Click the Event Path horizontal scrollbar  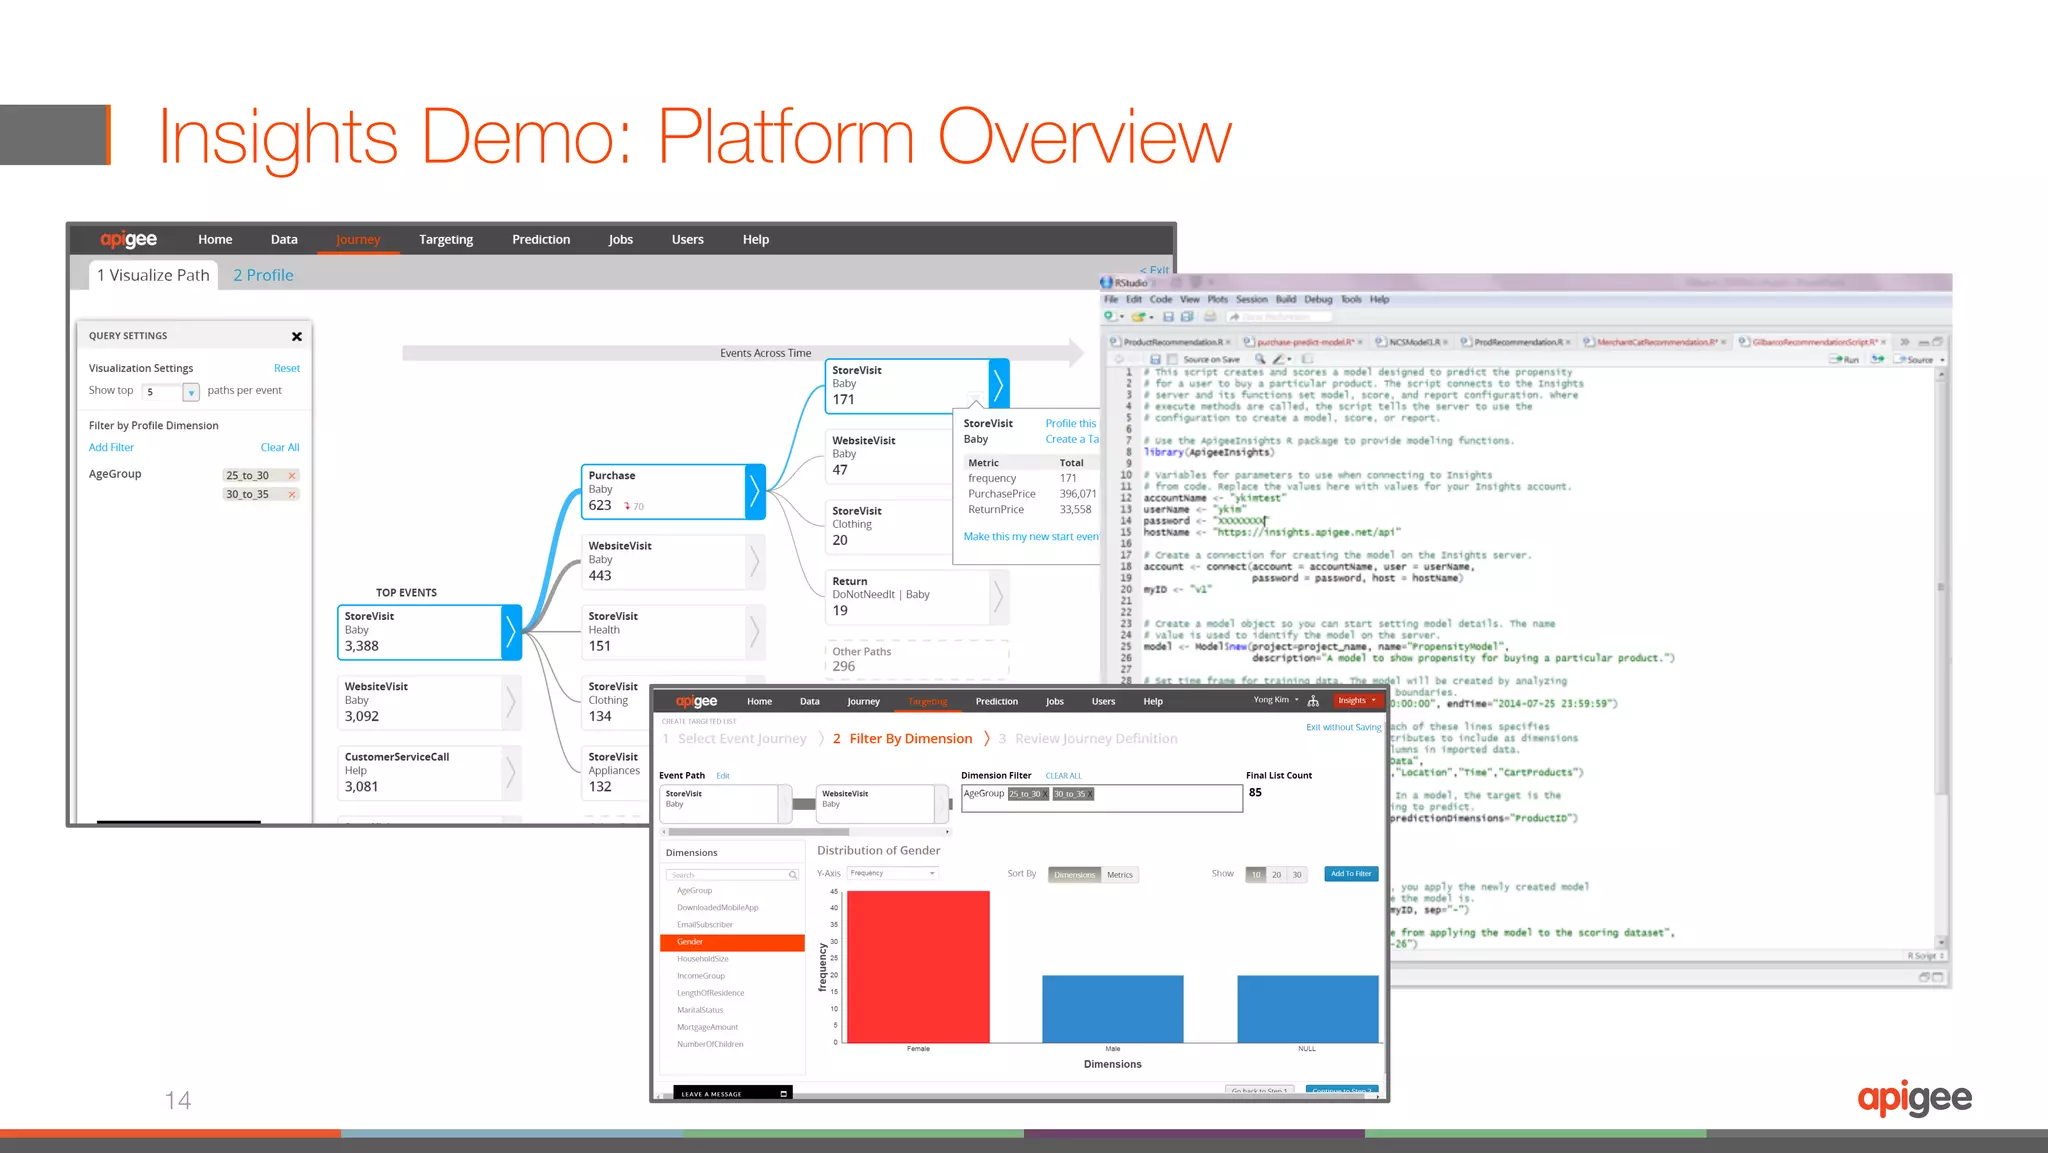click(x=804, y=832)
